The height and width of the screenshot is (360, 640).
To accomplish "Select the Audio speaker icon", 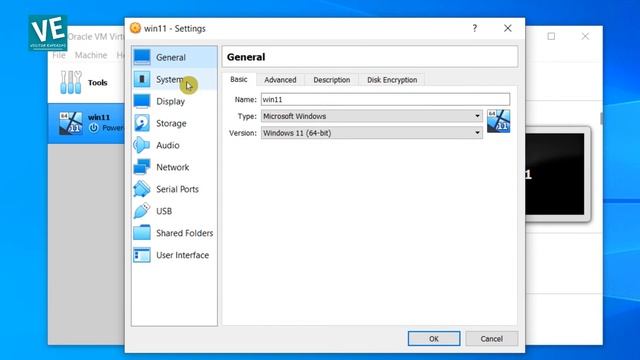I will (142, 145).
